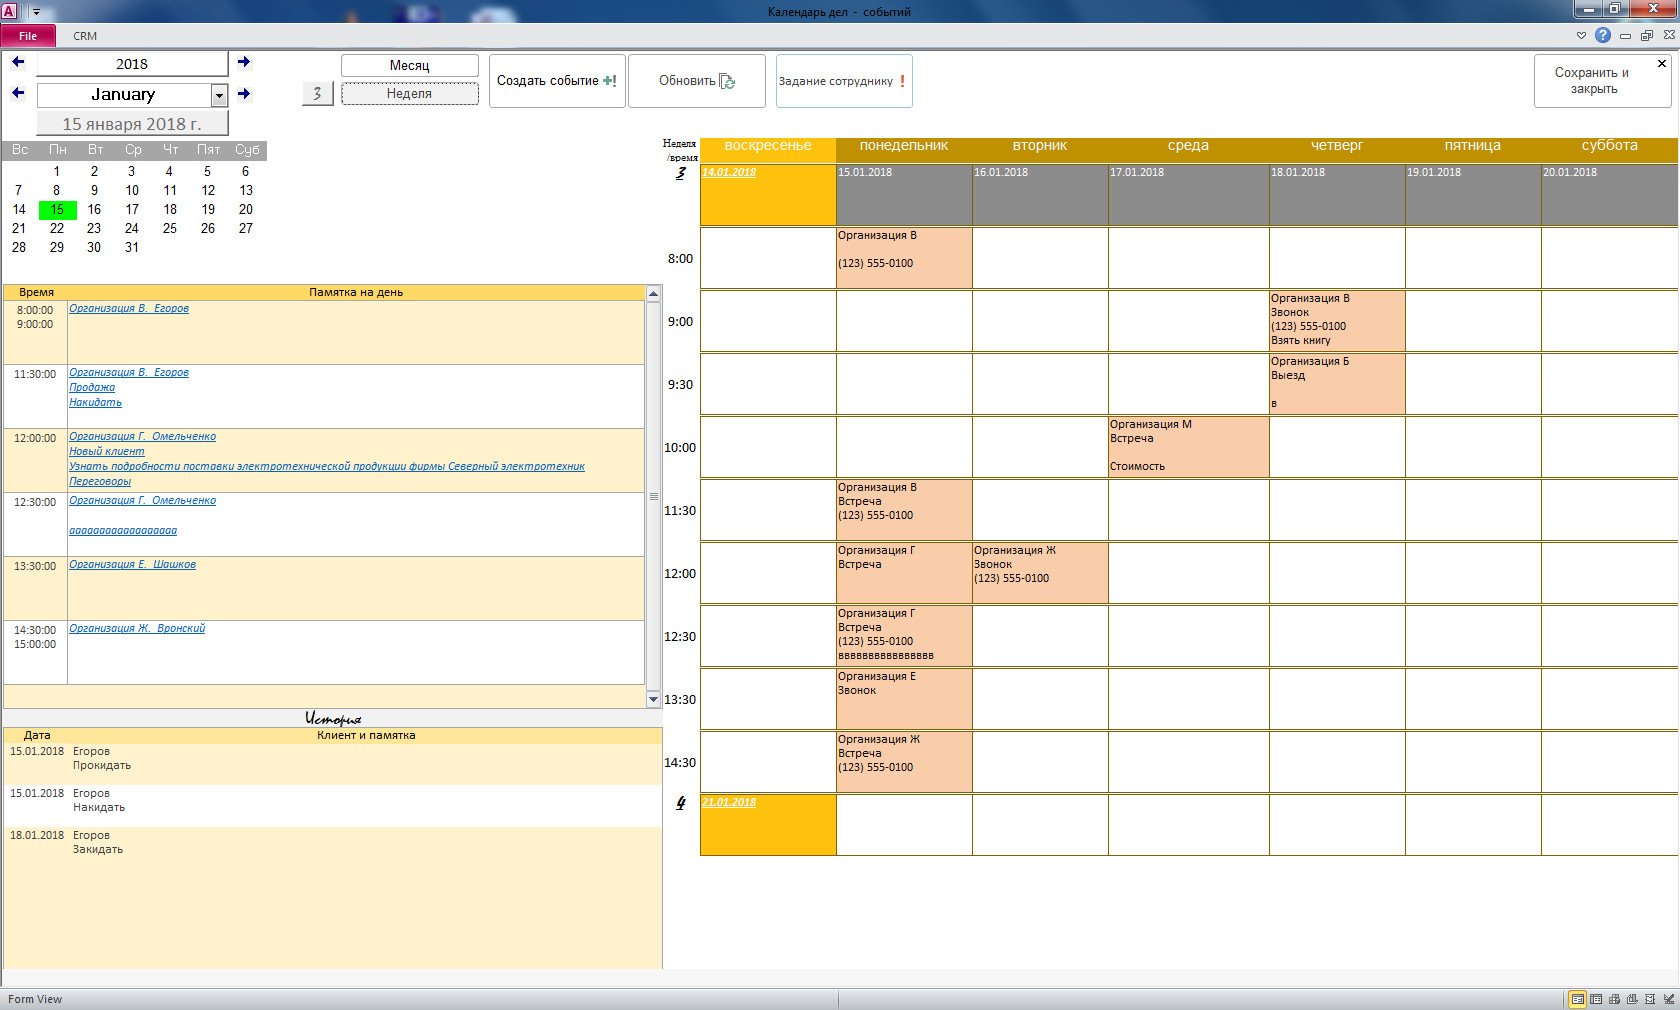Go to next year with right arrow beside 2018
The image size is (1680, 1010).
click(x=244, y=62)
